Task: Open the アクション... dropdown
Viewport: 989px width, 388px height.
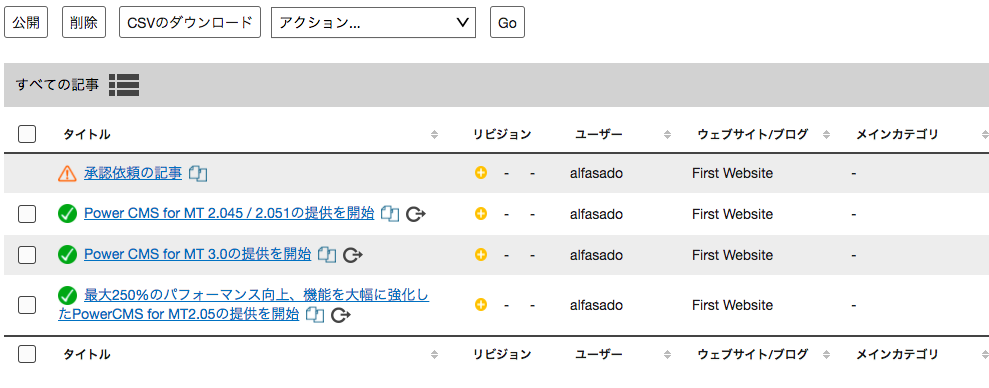Action: click(x=373, y=23)
